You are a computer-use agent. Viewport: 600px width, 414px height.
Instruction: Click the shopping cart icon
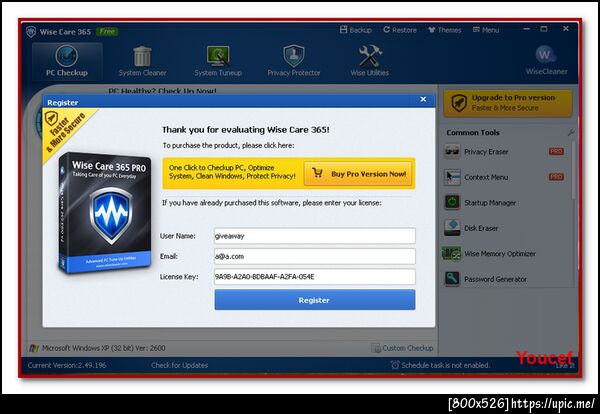tap(317, 173)
